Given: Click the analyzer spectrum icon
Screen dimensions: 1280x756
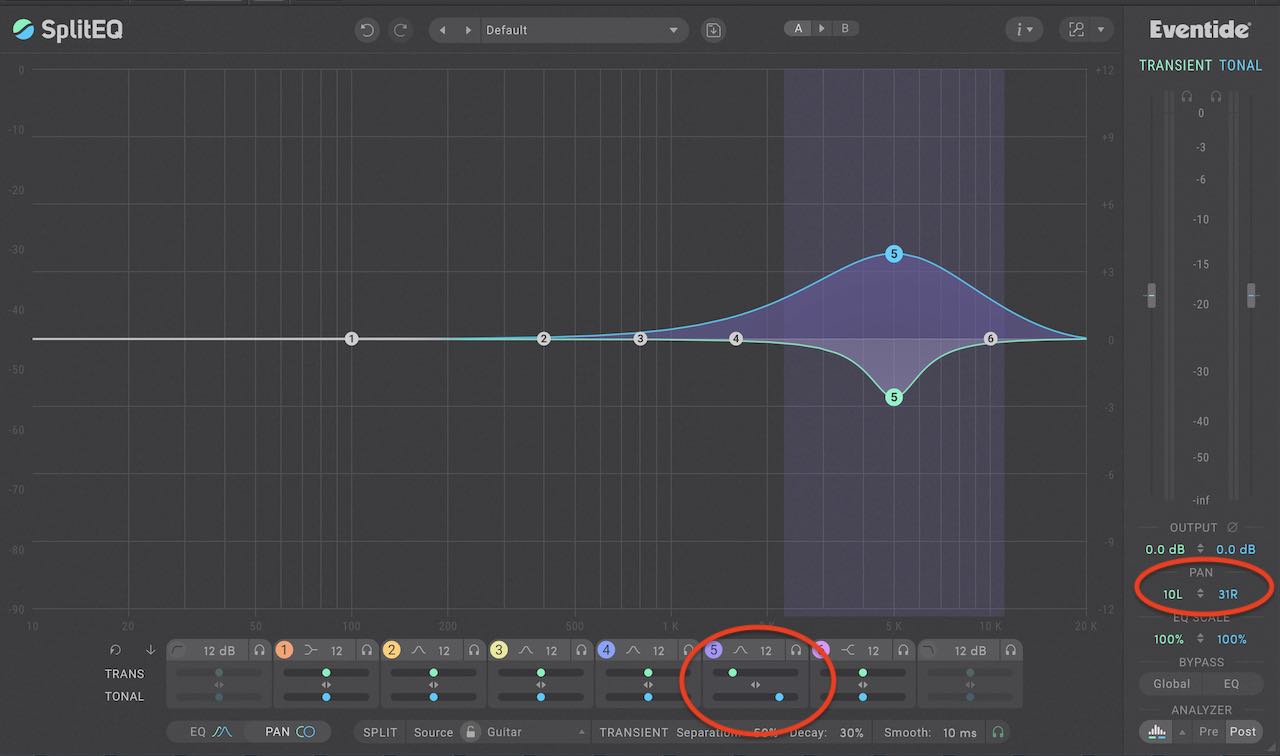Looking at the screenshot, I should 1156,732.
